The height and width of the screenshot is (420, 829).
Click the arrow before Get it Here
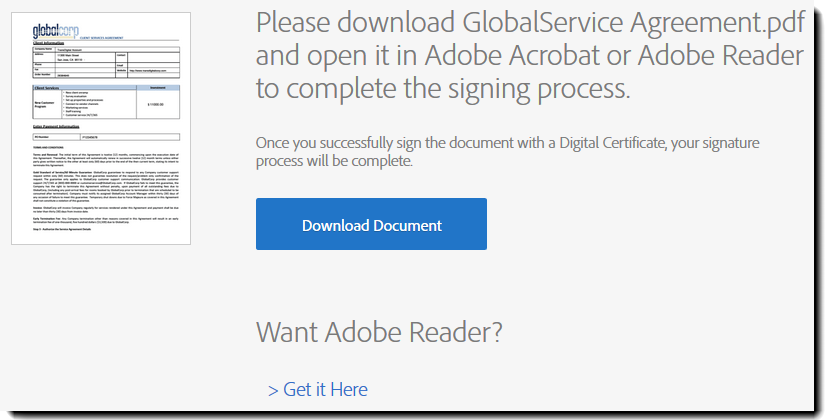[x=273, y=389]
